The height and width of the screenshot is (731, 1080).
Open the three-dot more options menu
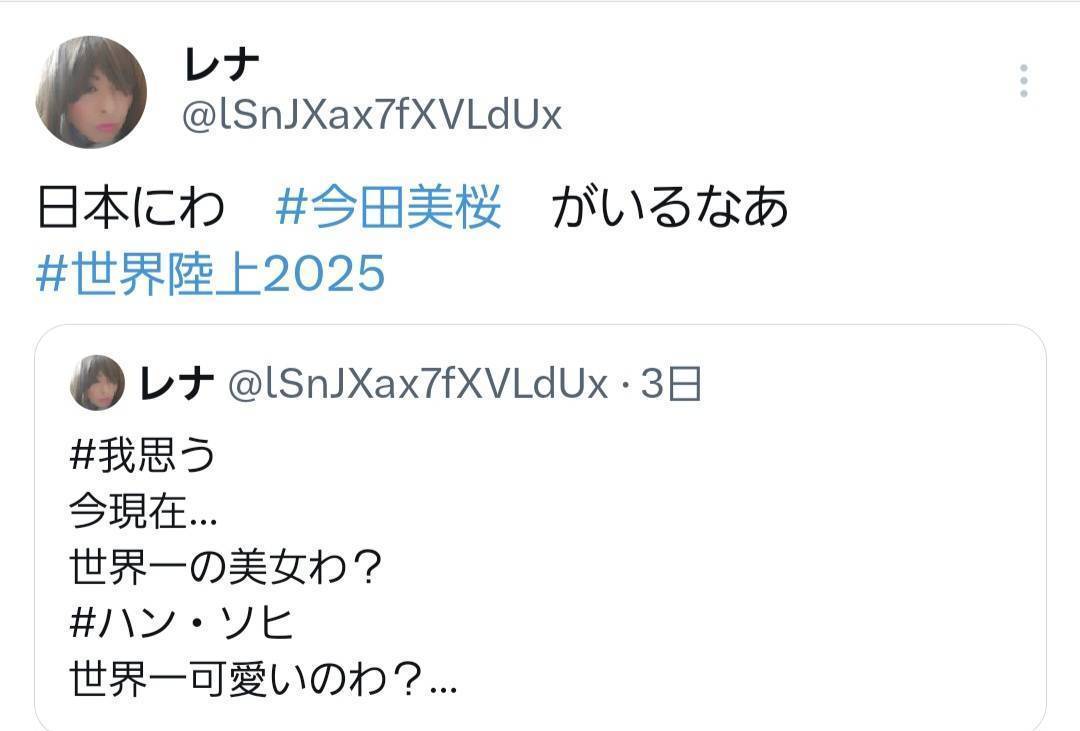pos(1024,81)
